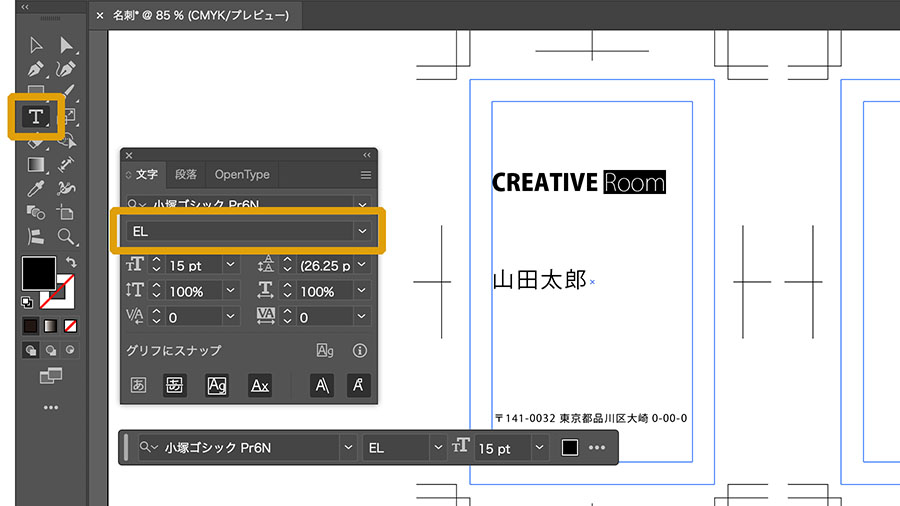Select the Type tool

pyautogui.click(x=36, y=116)
